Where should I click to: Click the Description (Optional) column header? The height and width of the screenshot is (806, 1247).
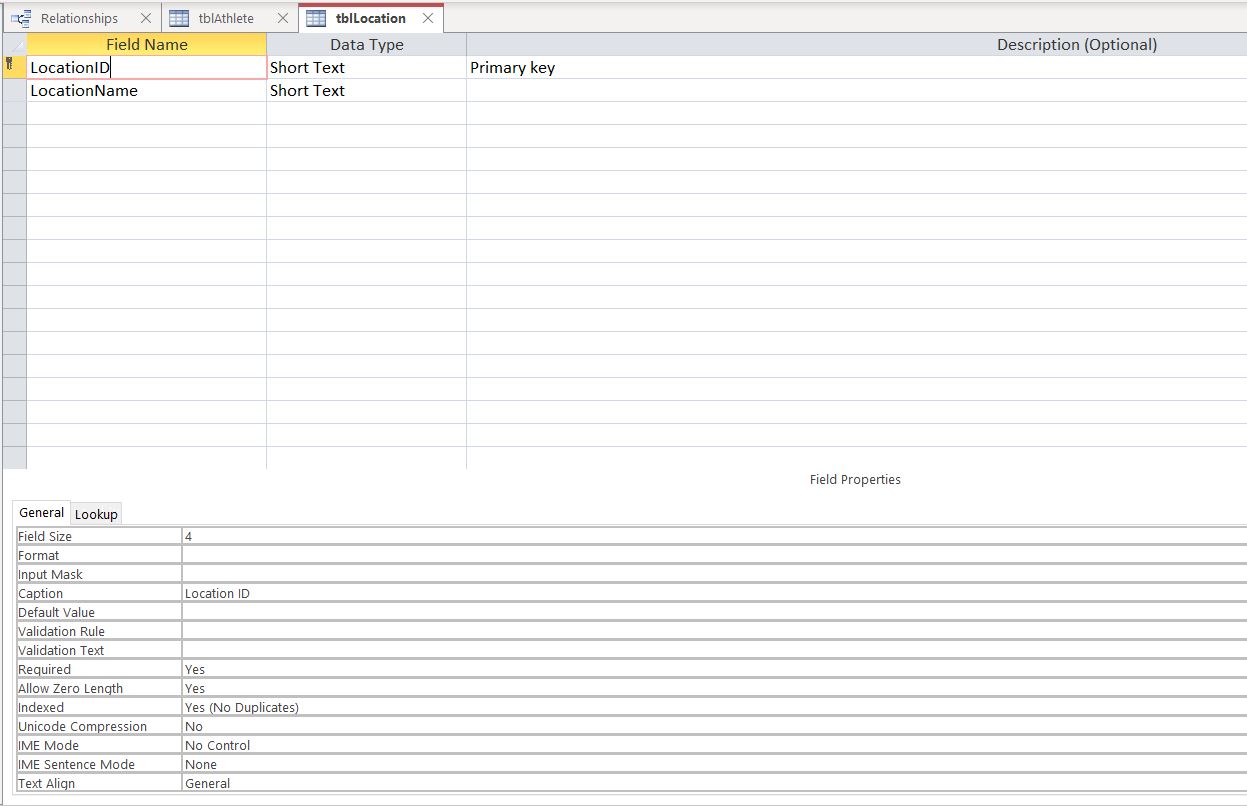pos(857,44)
